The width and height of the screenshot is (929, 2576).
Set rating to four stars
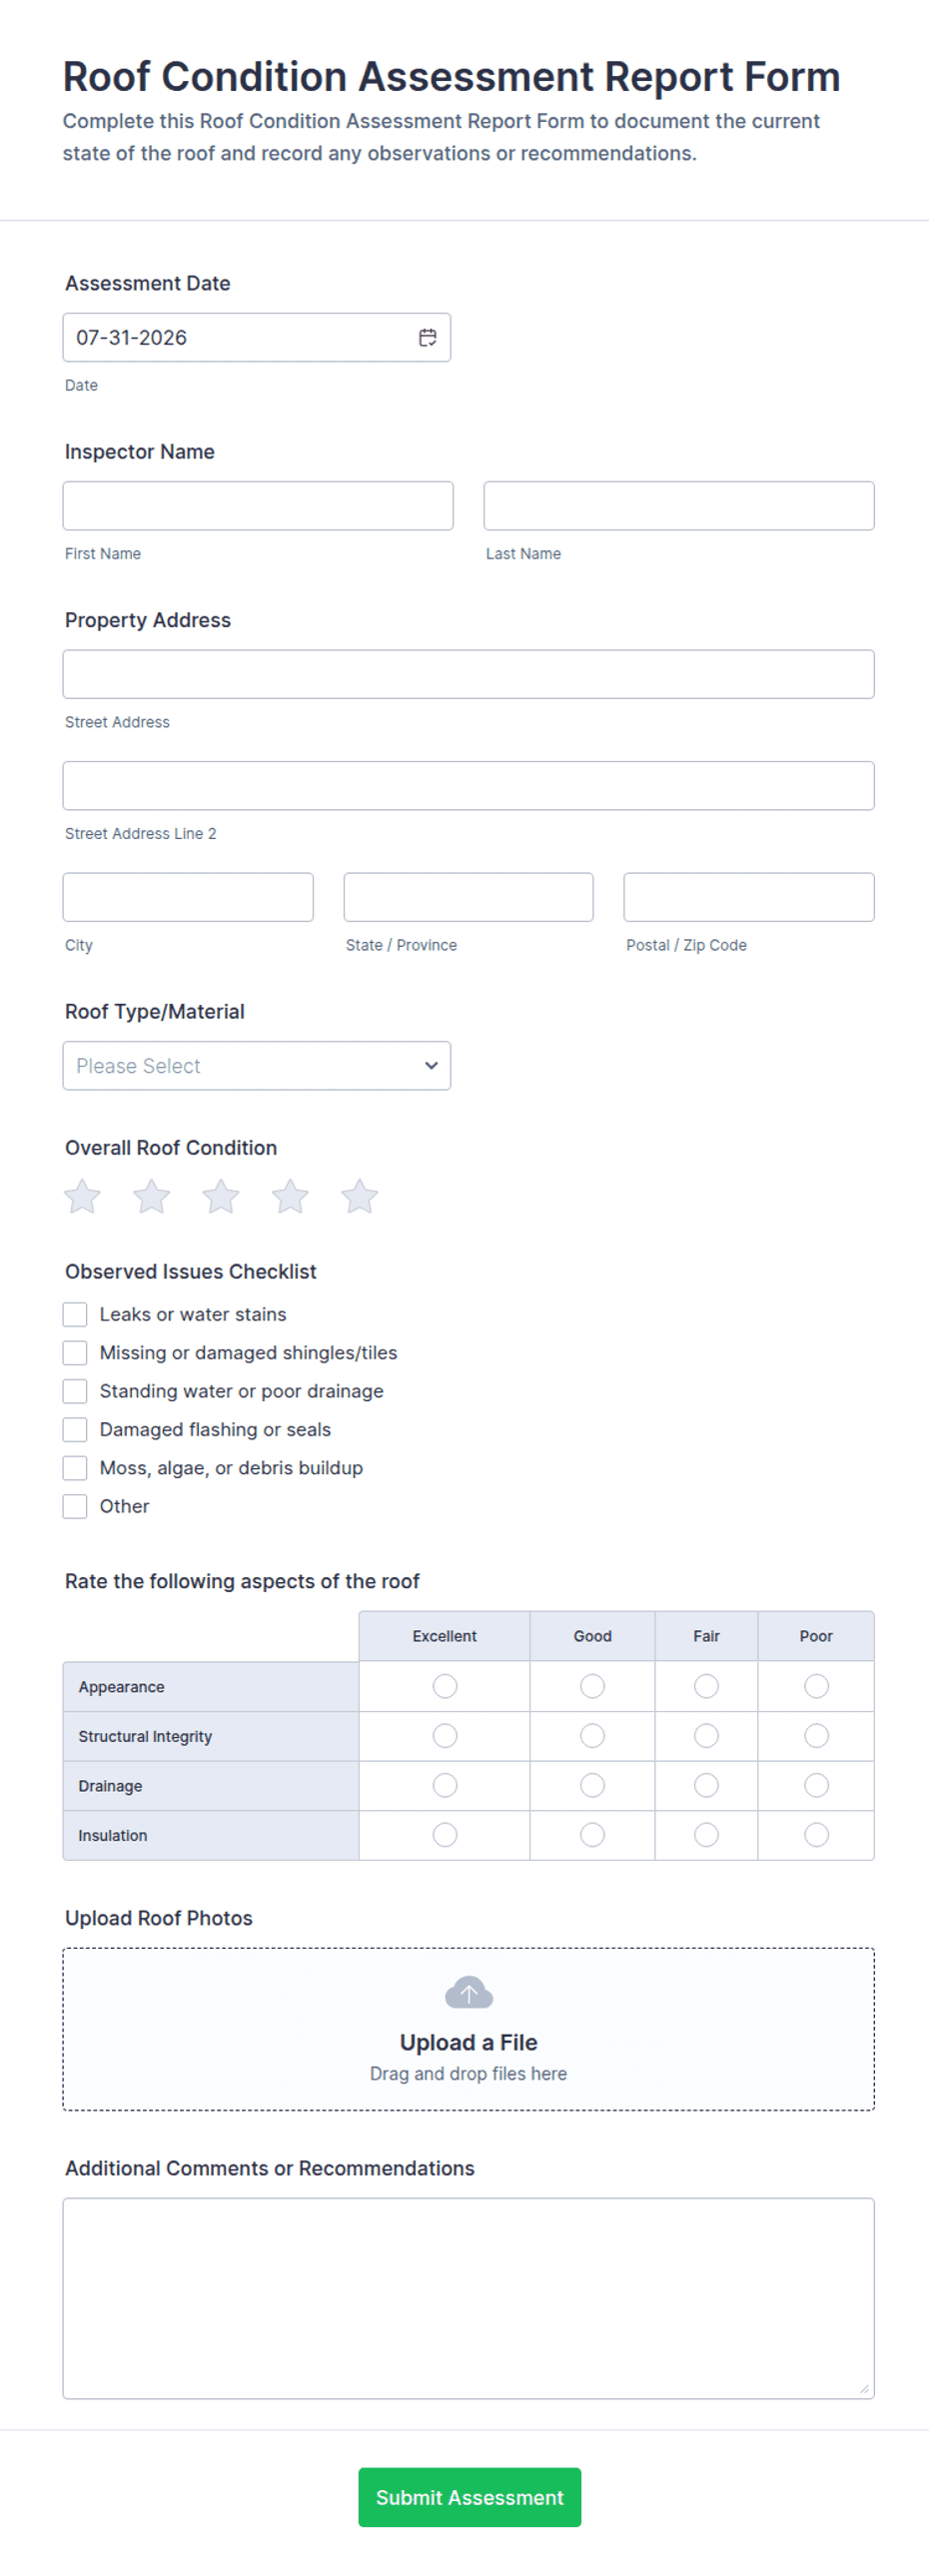click(x=290, y=1196)
